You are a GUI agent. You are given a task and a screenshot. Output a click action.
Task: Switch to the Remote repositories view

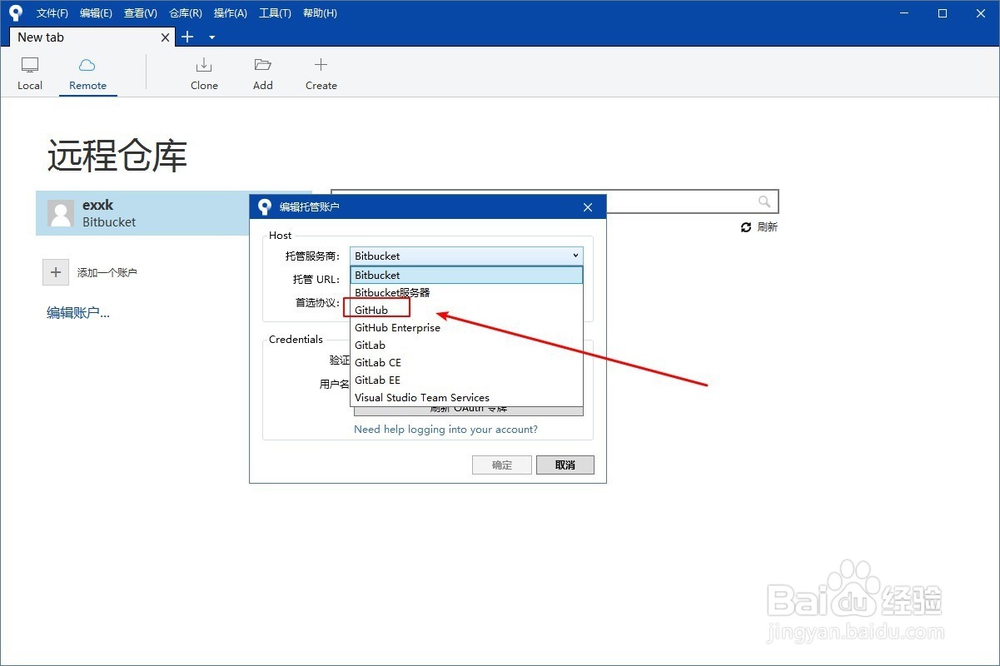click(x=87, y=74)
